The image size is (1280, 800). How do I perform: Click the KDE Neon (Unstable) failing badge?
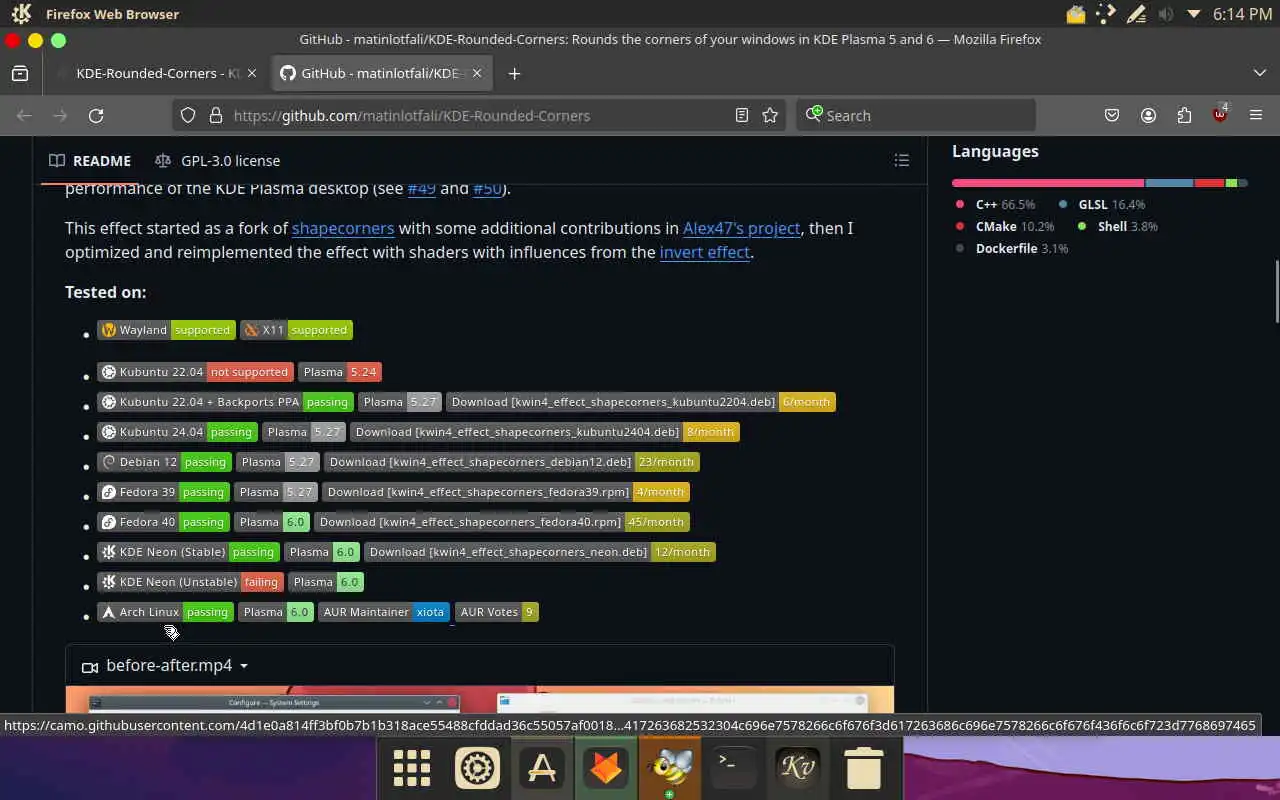[x=190, y=582]
